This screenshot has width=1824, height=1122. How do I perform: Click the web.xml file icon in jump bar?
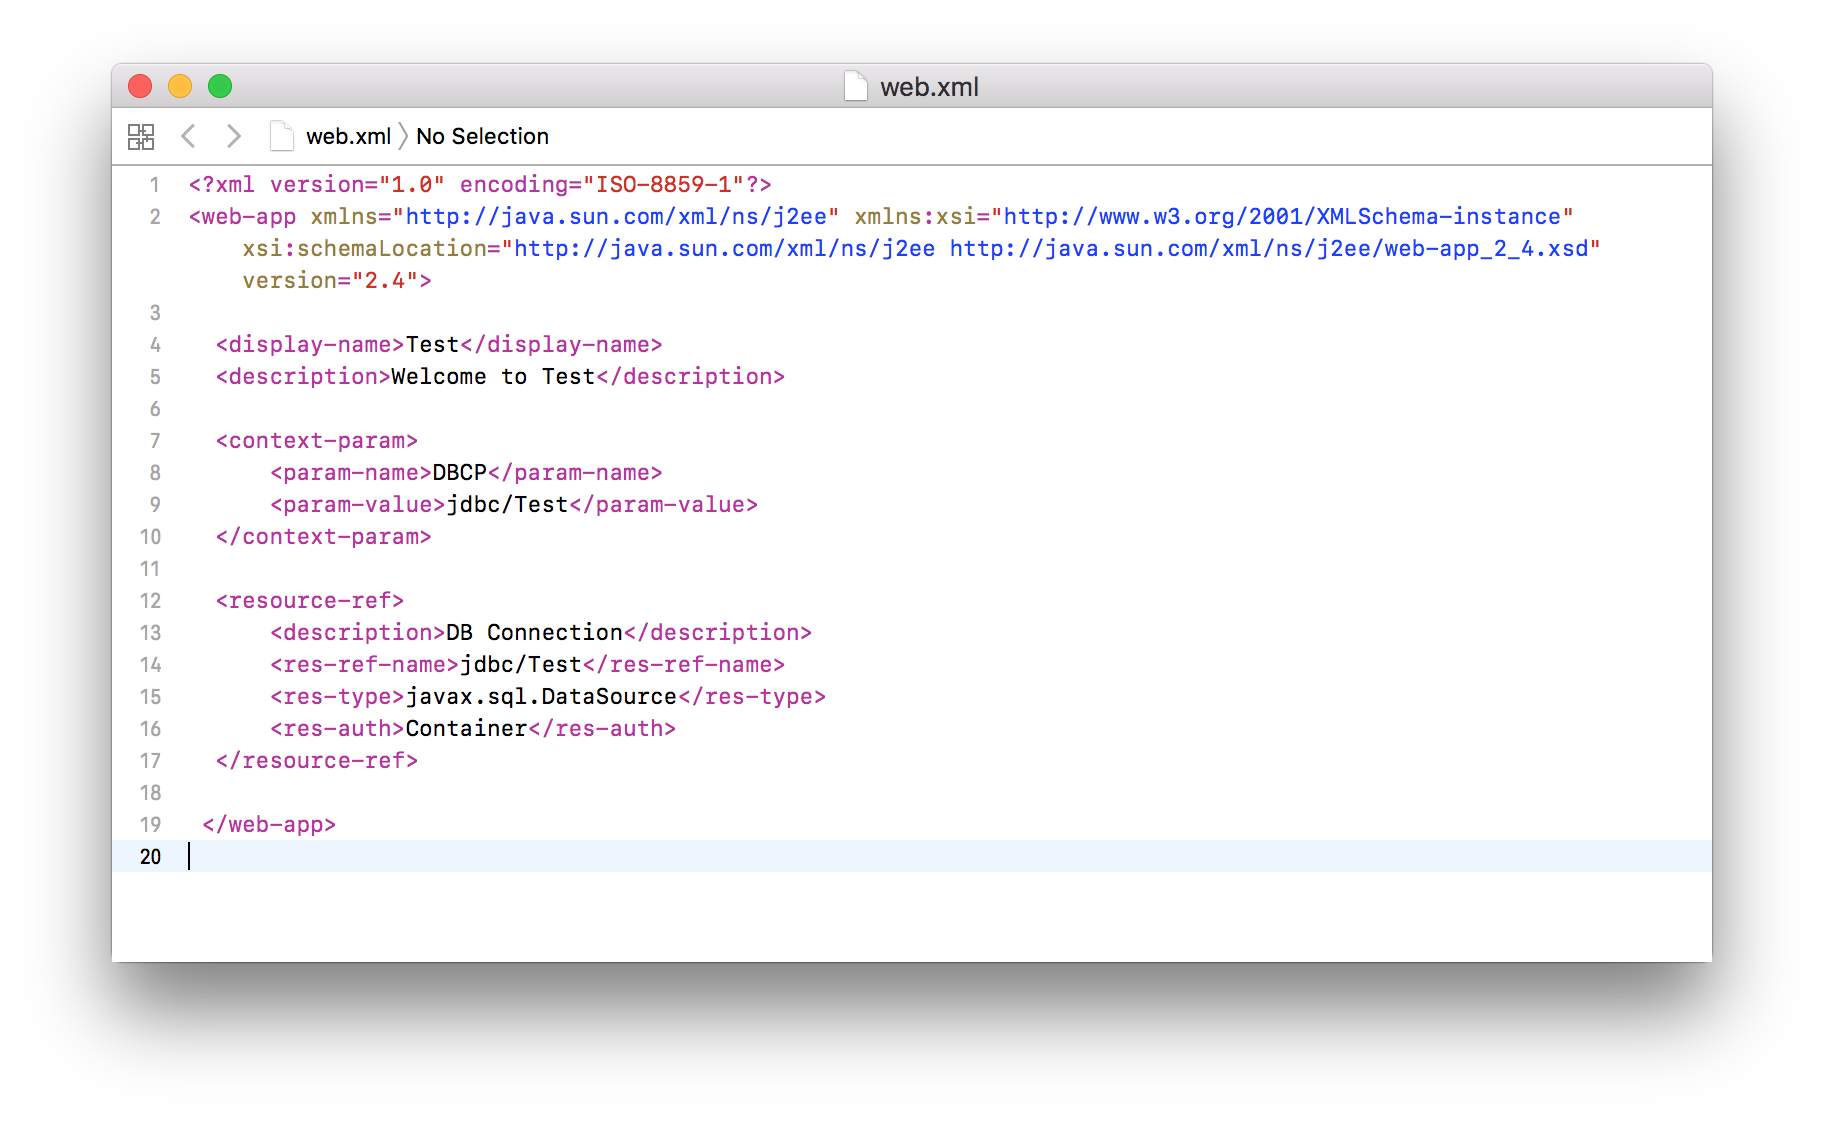coord(282,136)
